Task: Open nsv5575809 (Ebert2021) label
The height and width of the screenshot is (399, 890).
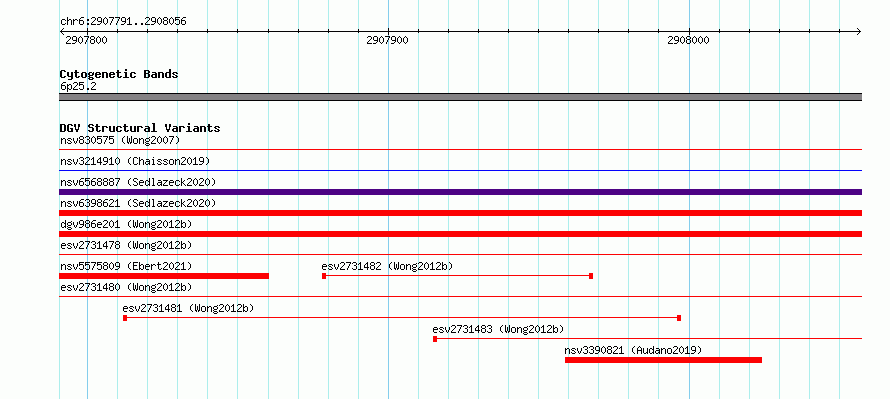Action: (x=126, y=266)
